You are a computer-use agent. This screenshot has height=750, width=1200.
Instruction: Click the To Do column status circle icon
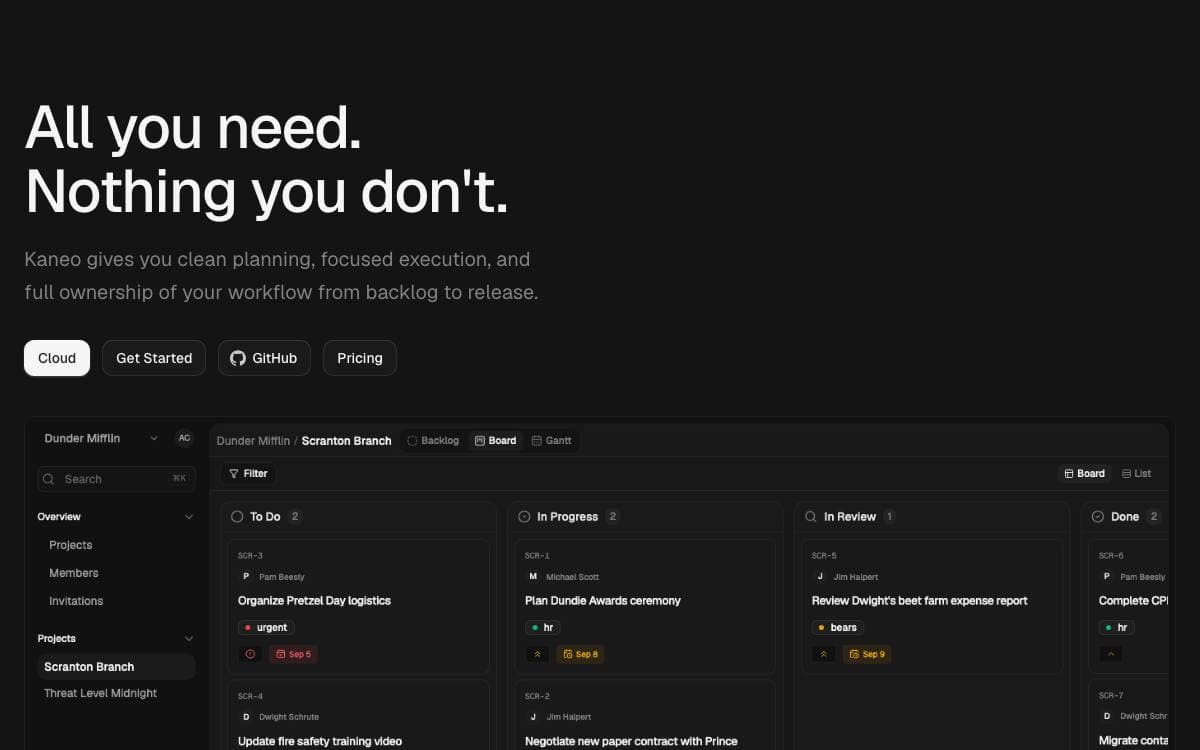(237, 517)
